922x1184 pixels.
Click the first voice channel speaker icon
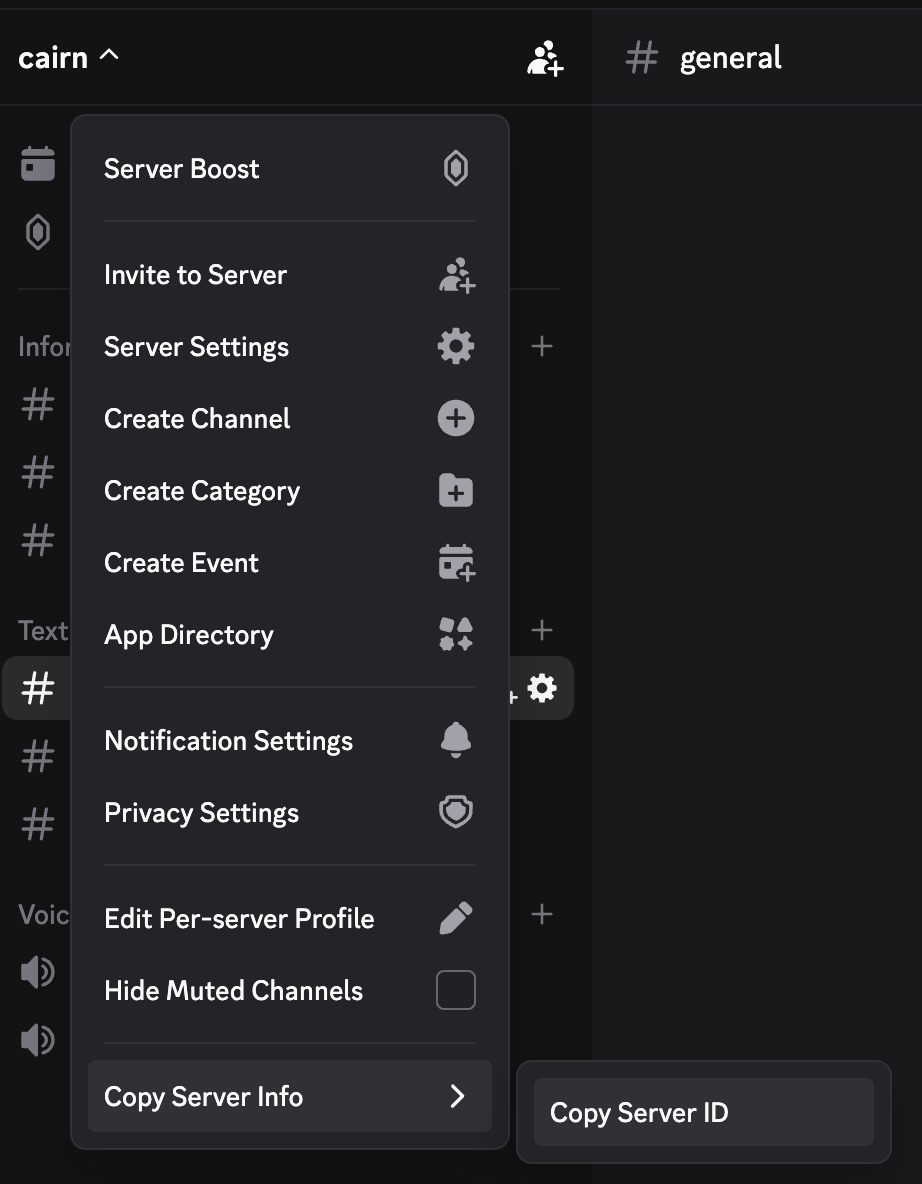38,972
